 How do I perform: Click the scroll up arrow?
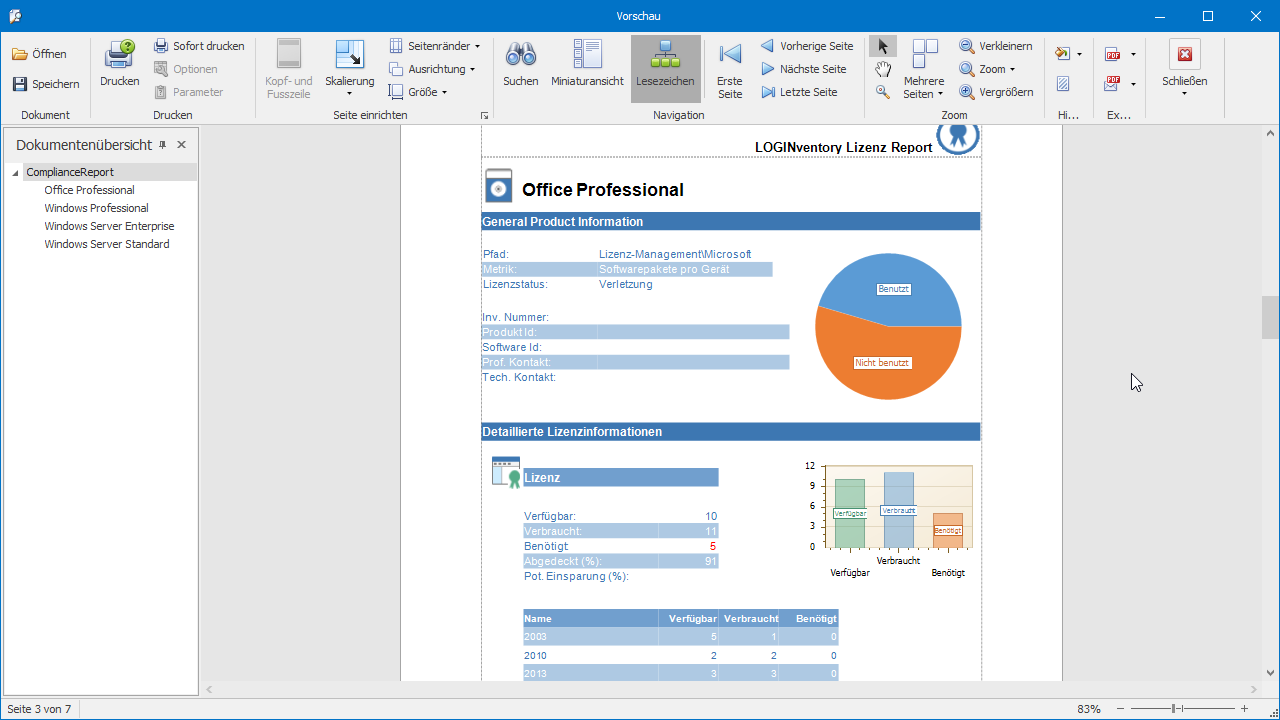pyautogui.click(x=1271, y=133)
